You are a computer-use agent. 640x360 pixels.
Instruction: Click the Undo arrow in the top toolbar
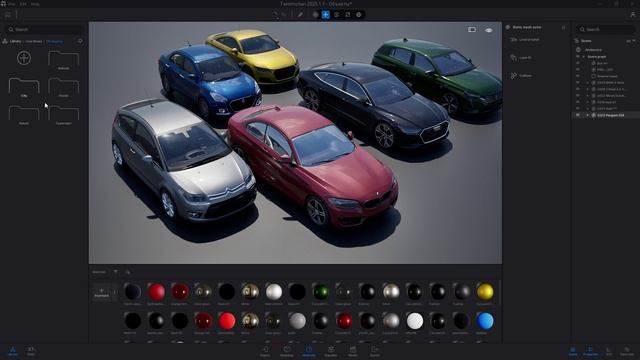pyautogui.click(x=276, y=15)
